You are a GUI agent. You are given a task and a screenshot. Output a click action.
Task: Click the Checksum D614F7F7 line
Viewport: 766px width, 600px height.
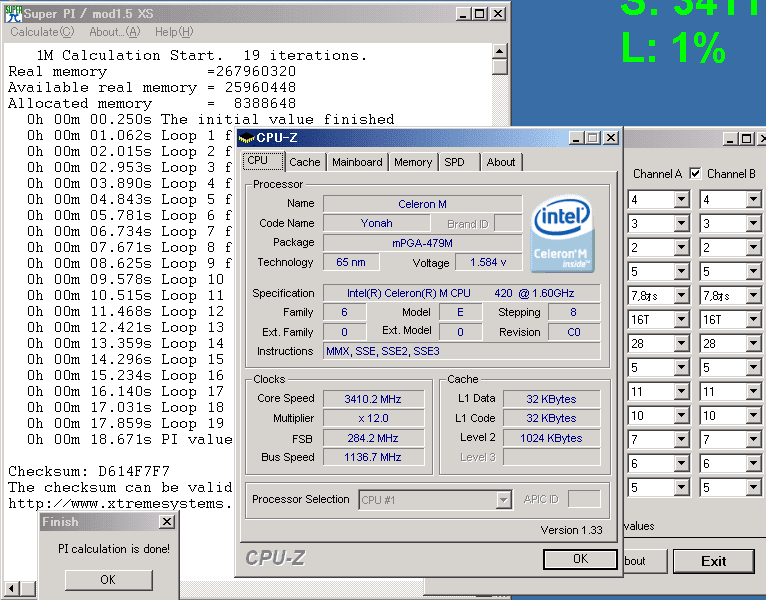(x=89, y=471)
